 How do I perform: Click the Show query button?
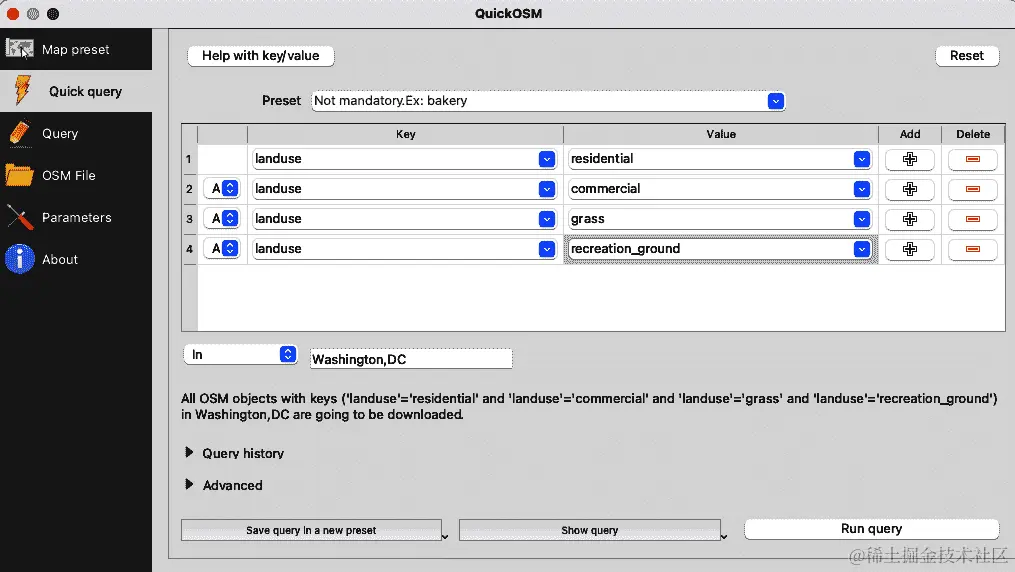[x=589, y=530]
